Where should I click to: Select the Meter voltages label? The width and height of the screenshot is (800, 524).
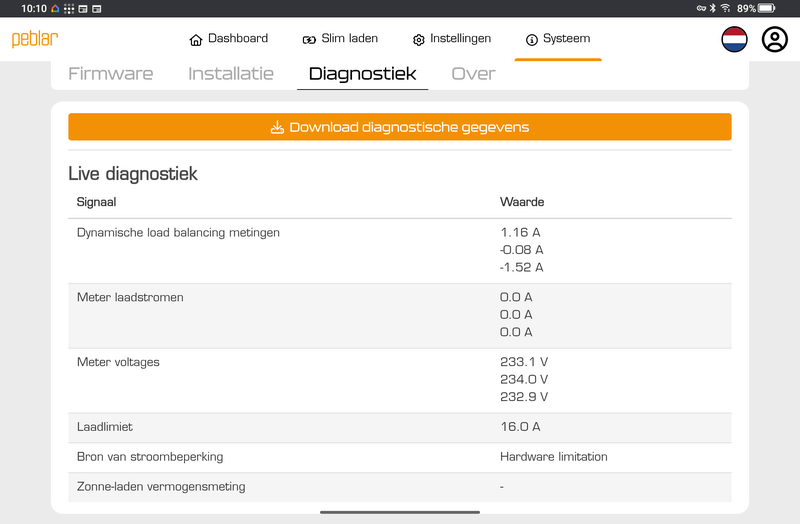[x=118, y=362]
